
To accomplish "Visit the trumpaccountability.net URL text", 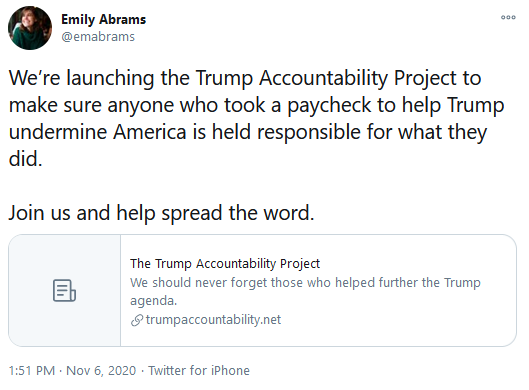I will pos(213,319).
